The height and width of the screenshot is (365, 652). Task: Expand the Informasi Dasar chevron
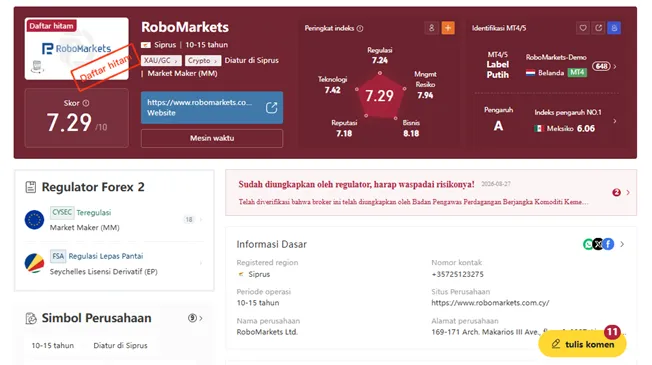pos(622,244)
